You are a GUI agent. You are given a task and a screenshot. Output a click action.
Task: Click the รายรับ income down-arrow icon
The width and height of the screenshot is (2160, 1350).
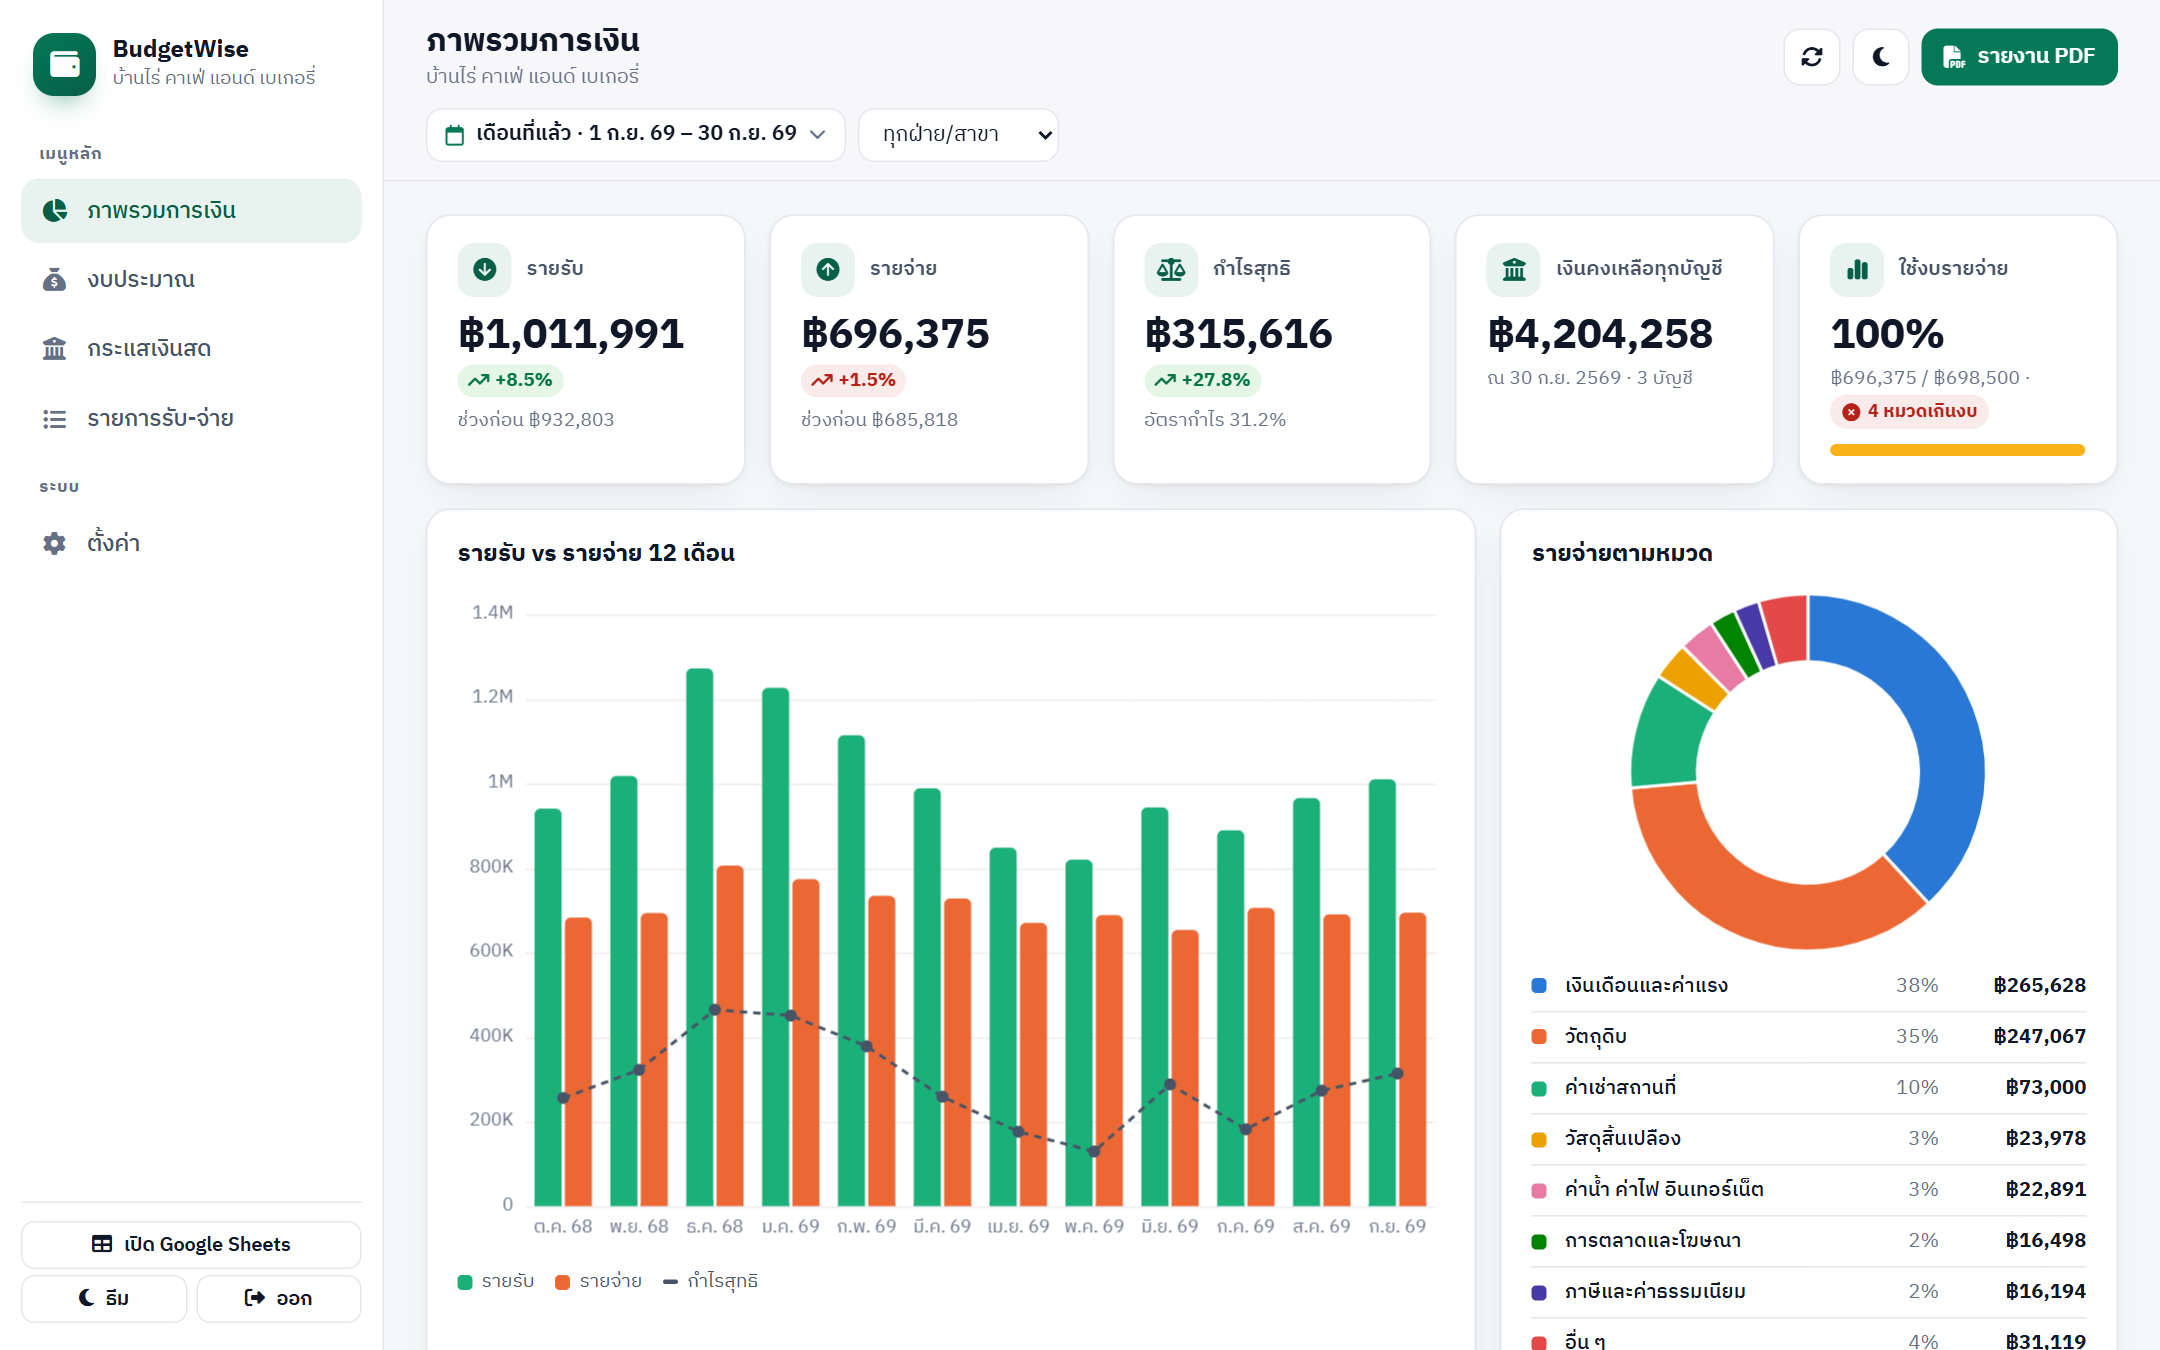coord(484,269)
